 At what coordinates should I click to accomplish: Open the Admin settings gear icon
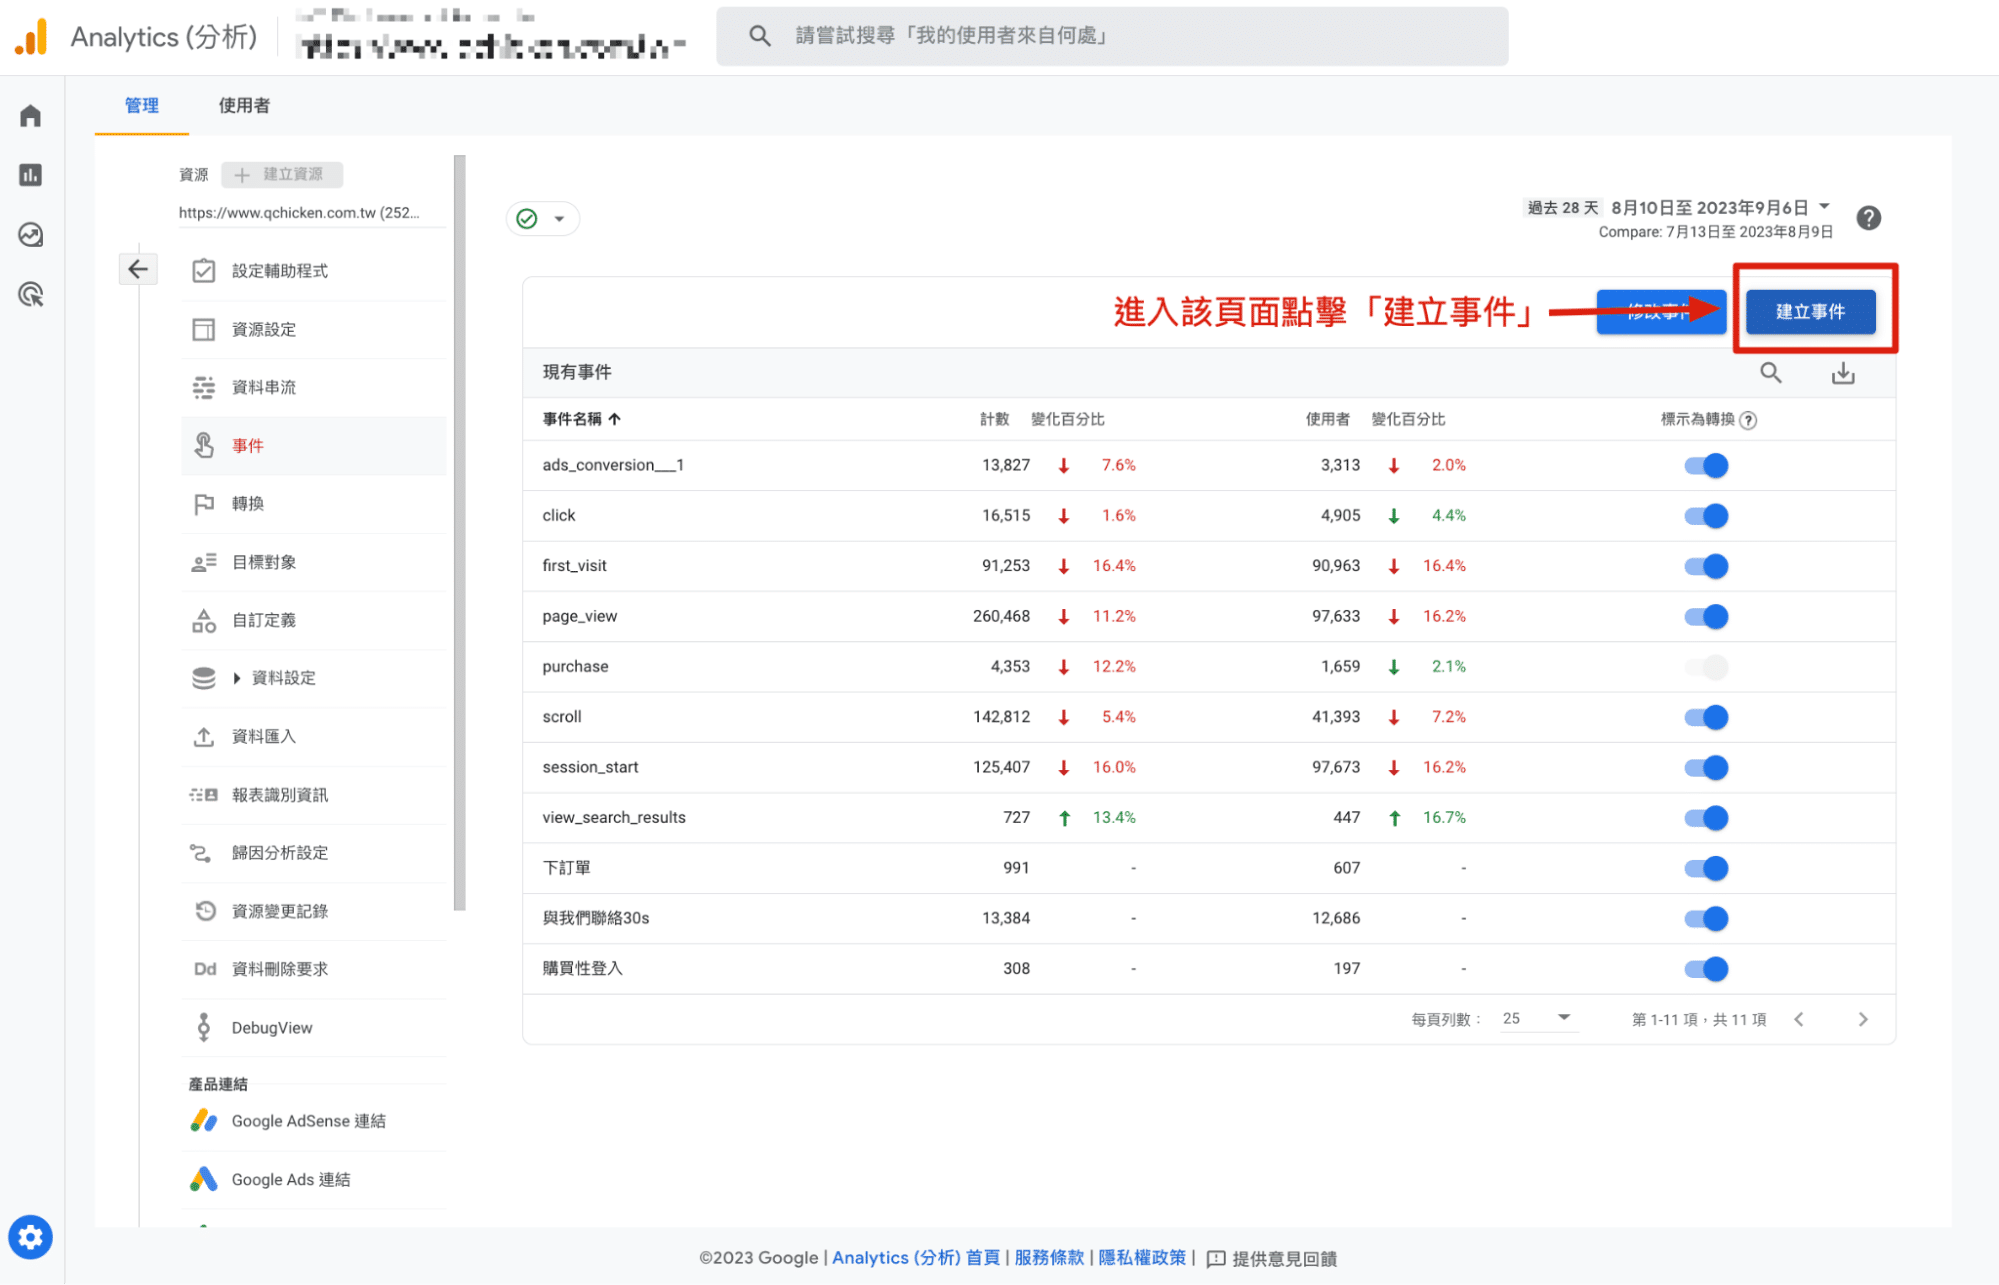(x=30, y=1237)
